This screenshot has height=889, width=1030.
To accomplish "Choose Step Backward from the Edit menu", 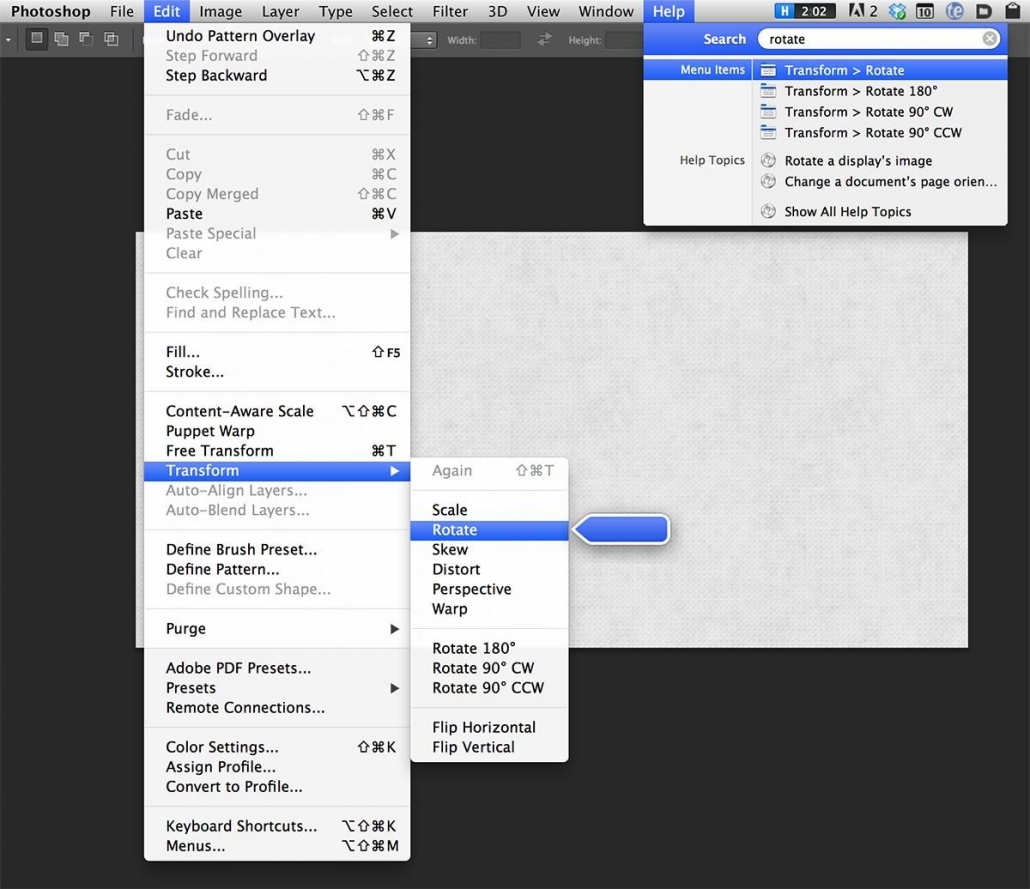I will tap(277, 76).
